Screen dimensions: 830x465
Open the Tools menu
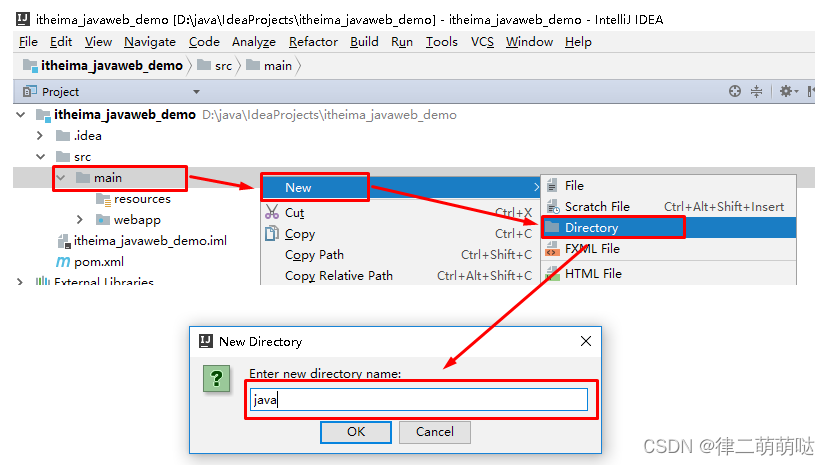tap(441, 42)
